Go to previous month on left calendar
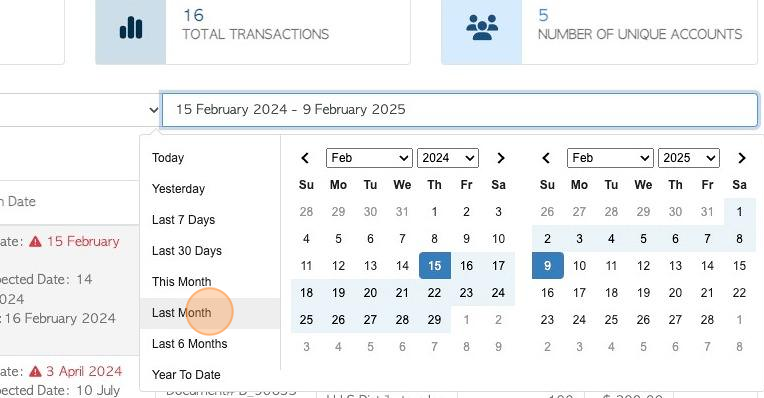The image size is (764, 398). (x=306, y=158)
